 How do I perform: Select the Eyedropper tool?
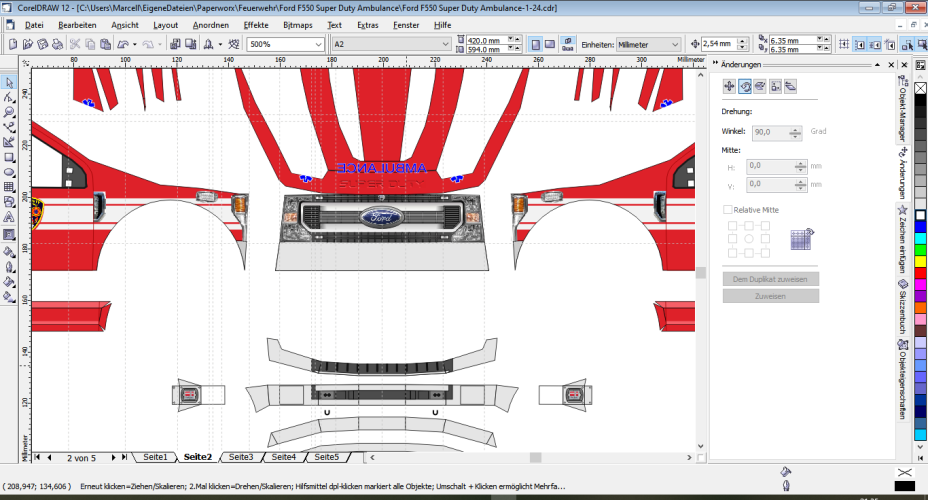[x=9, y=252]
